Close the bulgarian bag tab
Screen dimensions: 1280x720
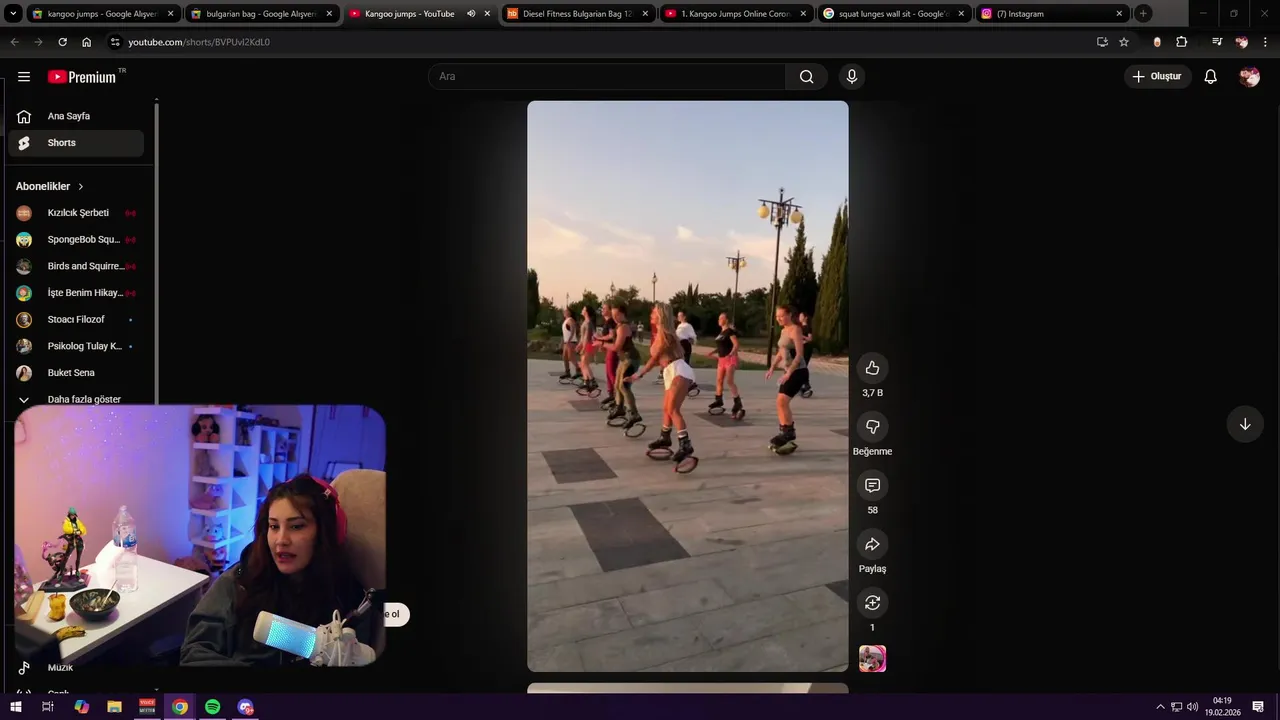point(329,14)
